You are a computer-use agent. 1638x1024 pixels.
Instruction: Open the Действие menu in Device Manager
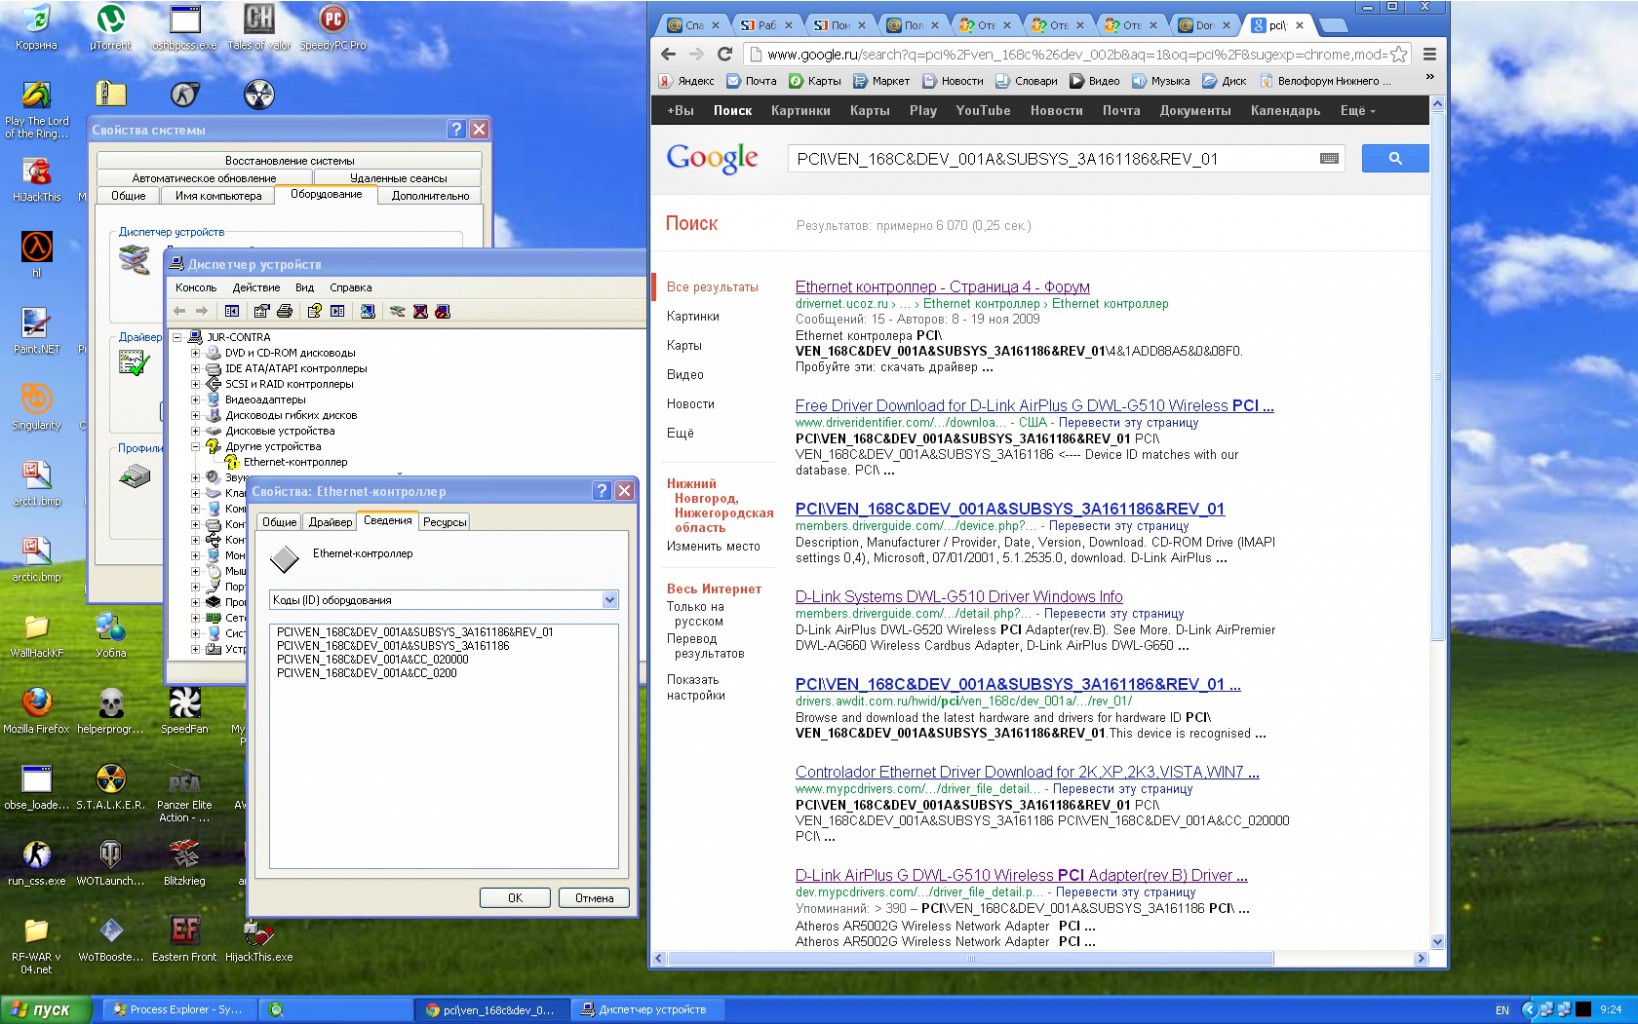[256, 287]
